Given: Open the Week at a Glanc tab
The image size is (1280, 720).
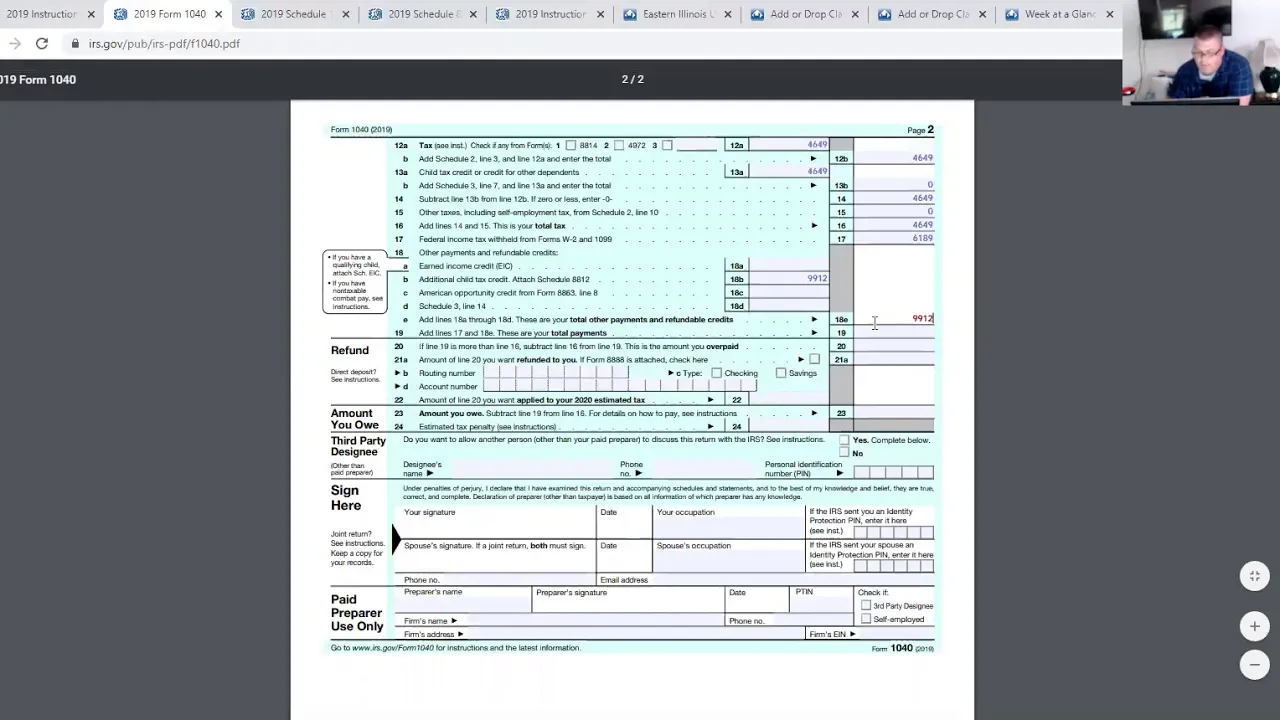Looking at the screenshot, I should point(1060,14).
